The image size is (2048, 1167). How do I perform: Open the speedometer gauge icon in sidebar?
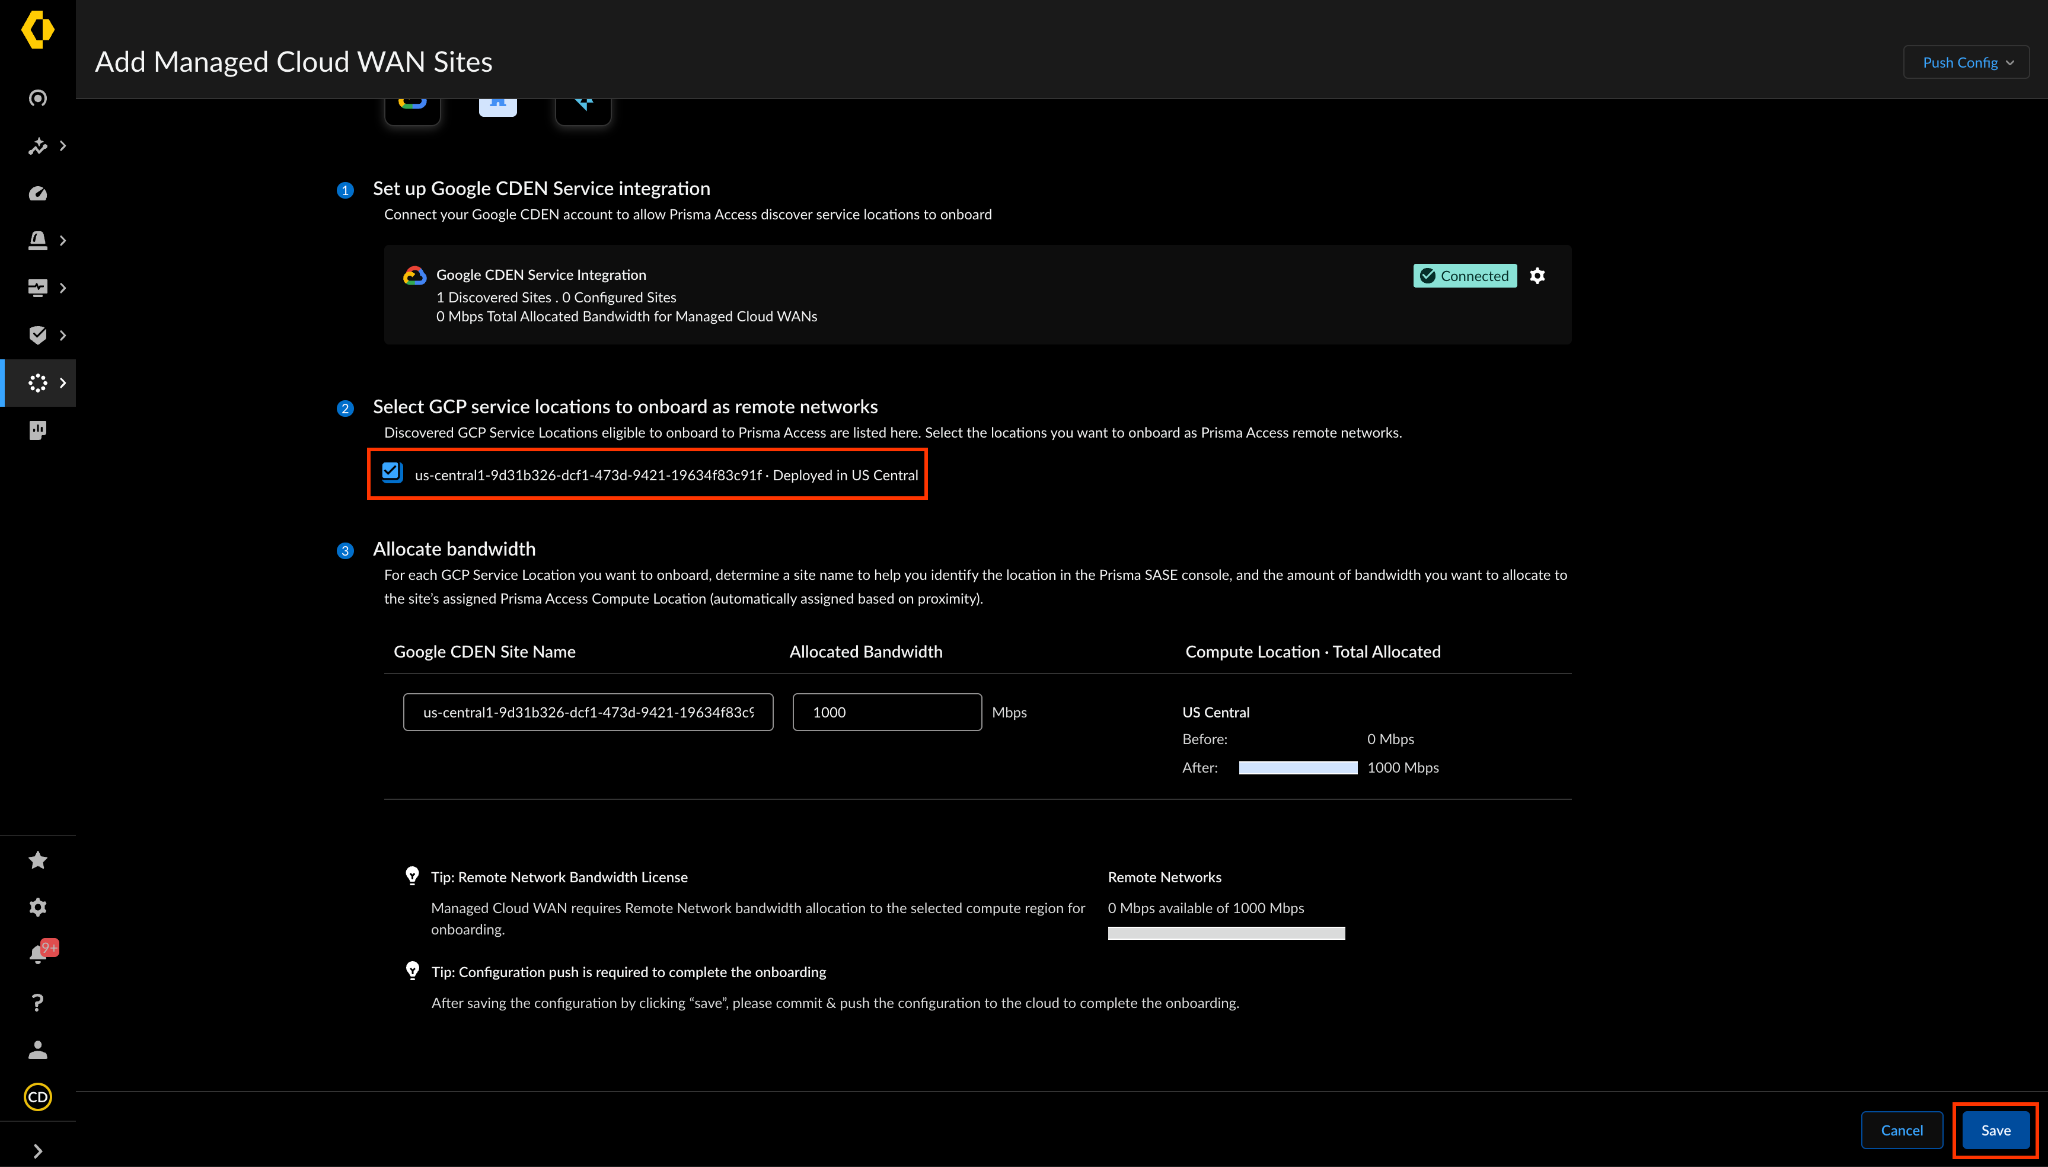point(38,193)
